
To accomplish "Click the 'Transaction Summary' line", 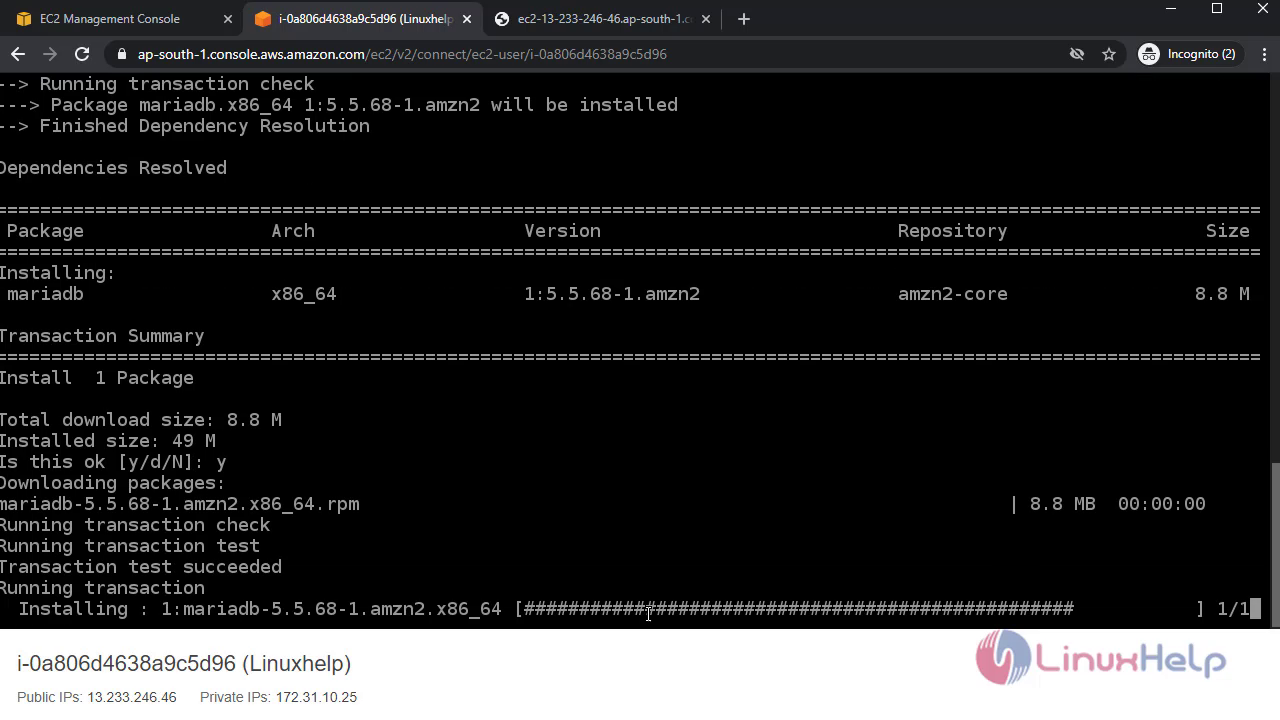I will 102,335.
